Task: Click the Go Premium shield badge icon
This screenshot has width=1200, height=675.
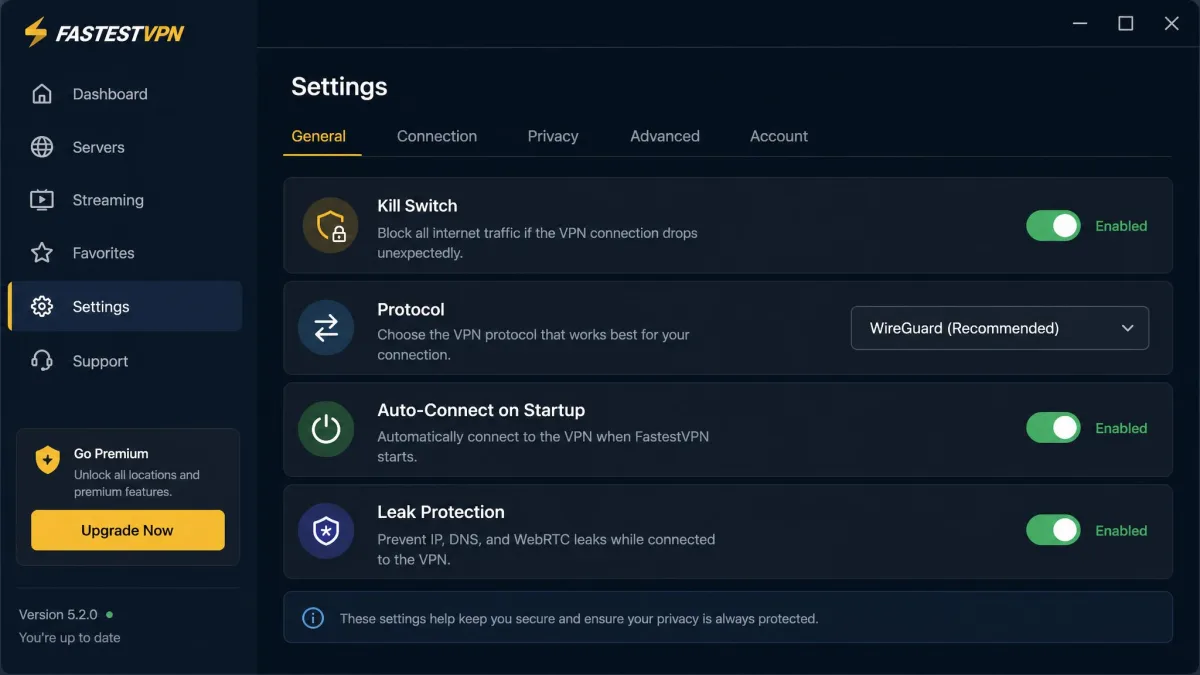Action: pyautogui.click(x=47, y=461)
